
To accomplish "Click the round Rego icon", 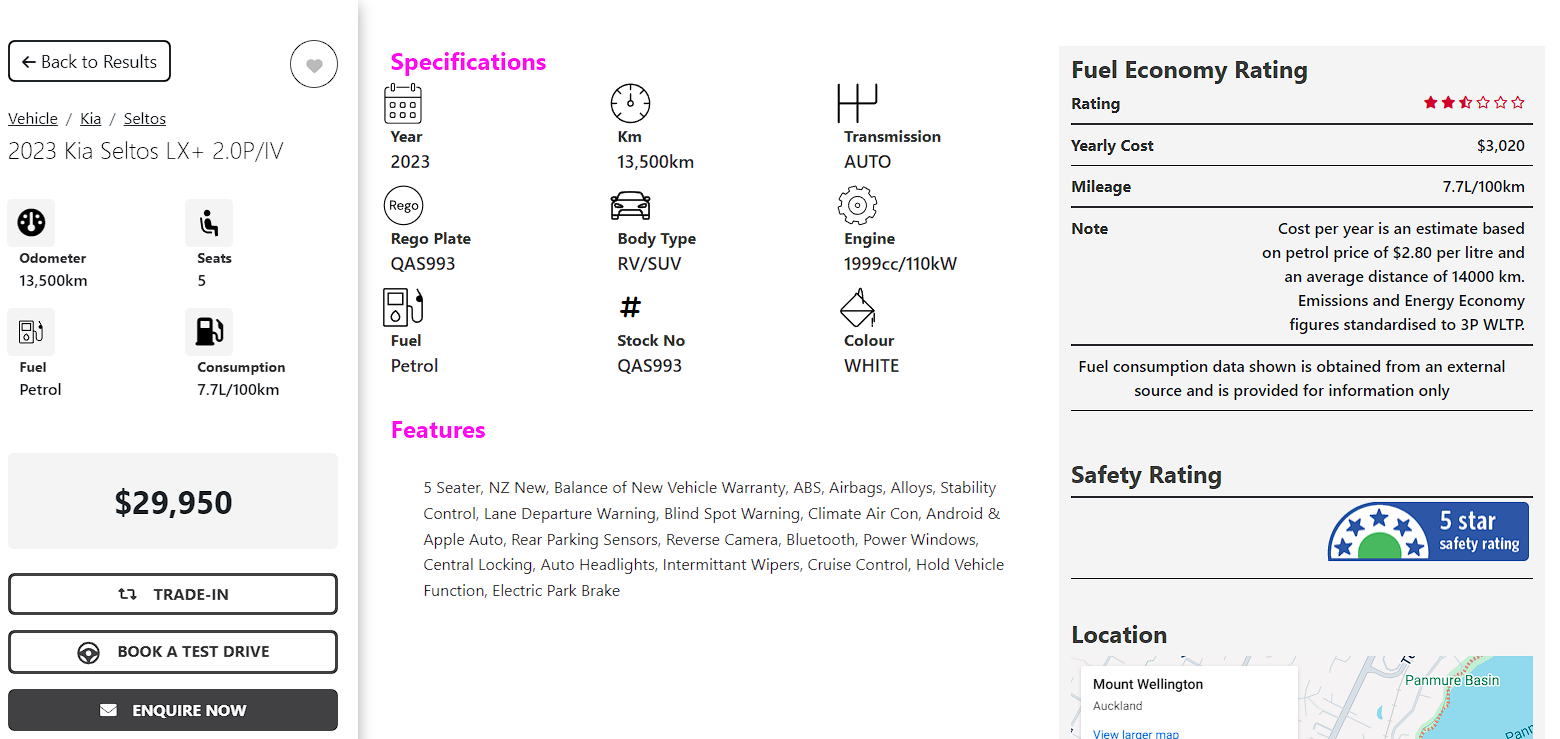I will pos(403,205).
